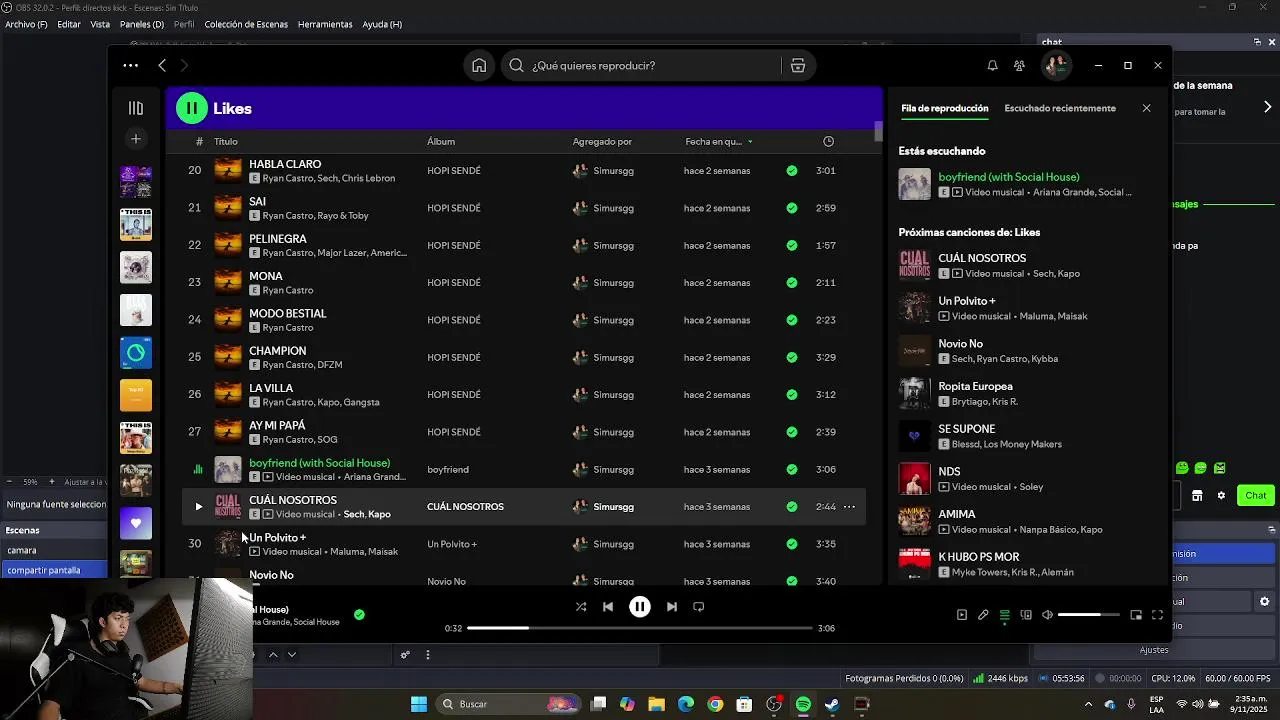Open Steam from the taskbar
This screenshot has width=1280, height=720.
[x=832, y=704]
